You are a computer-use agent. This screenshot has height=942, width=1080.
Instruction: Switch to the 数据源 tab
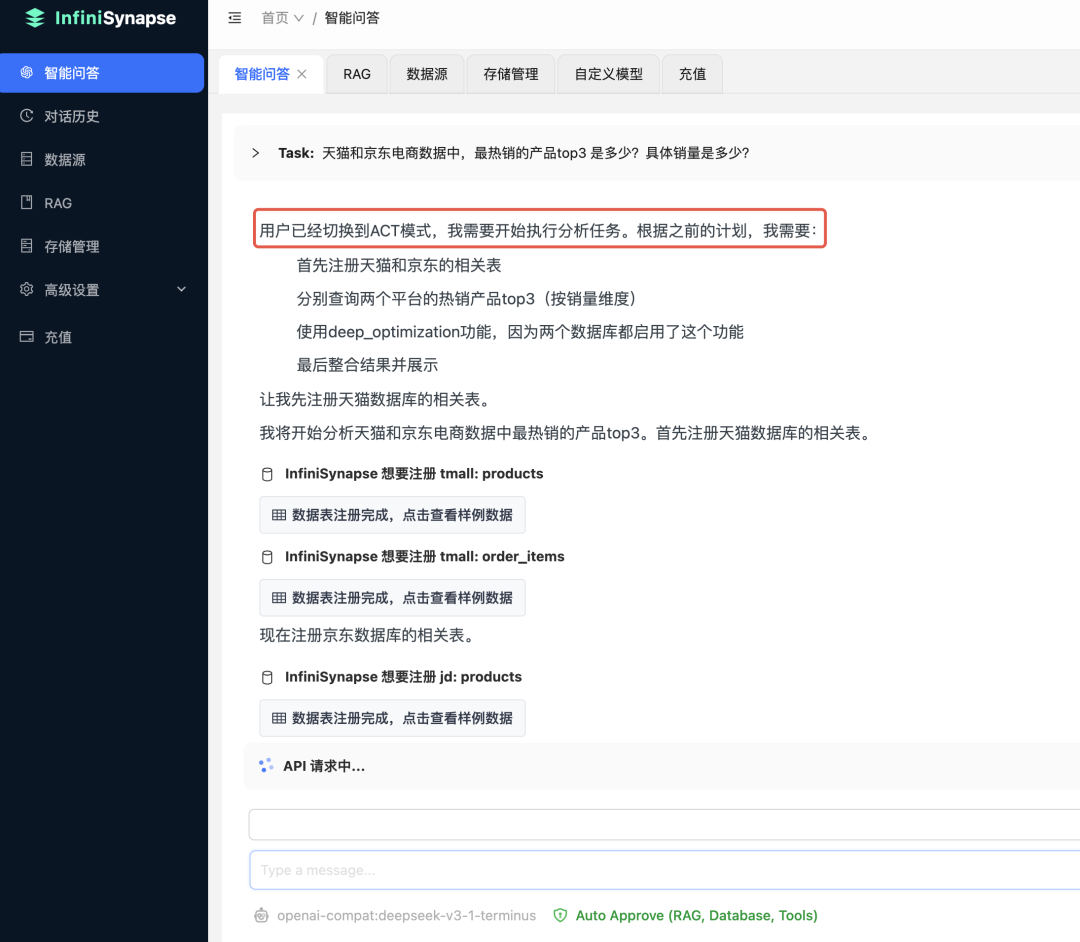click(x=427, y=74)
